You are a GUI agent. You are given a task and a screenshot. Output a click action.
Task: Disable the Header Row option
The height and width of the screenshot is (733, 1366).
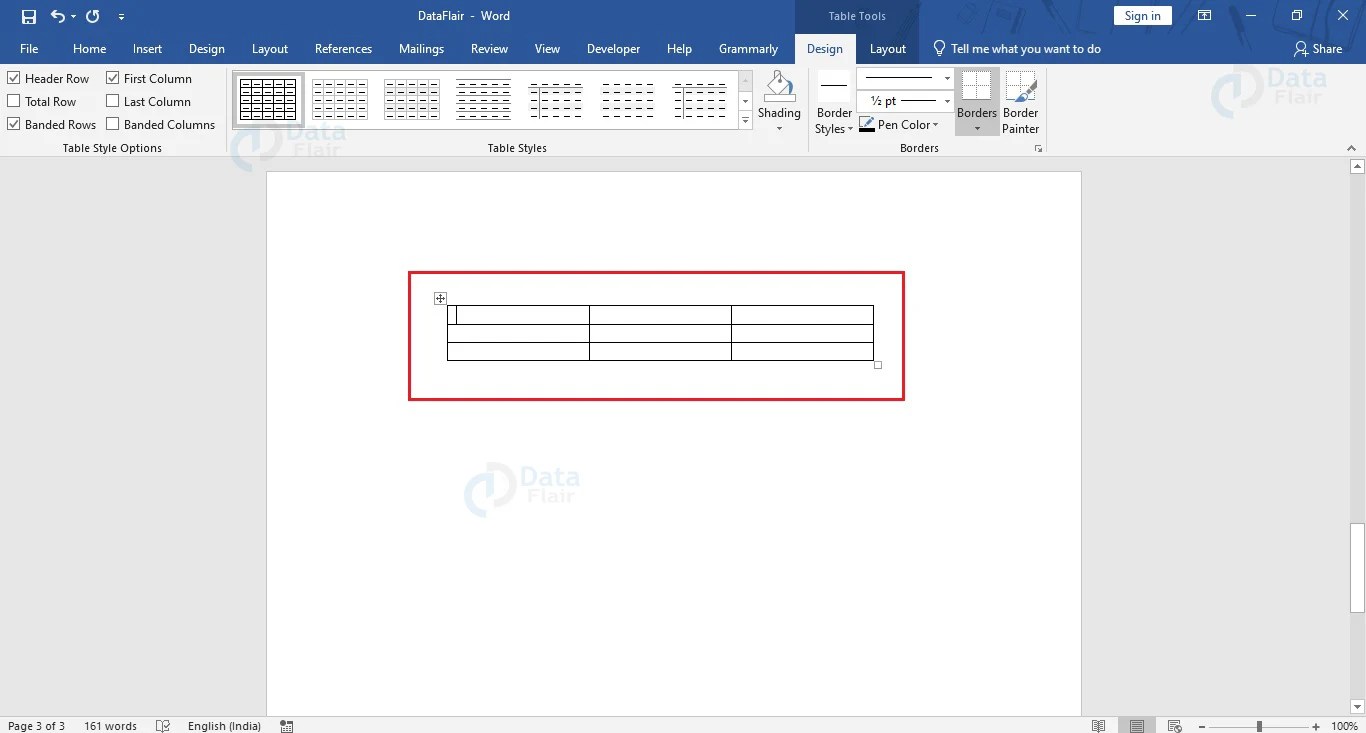(13, 78)
